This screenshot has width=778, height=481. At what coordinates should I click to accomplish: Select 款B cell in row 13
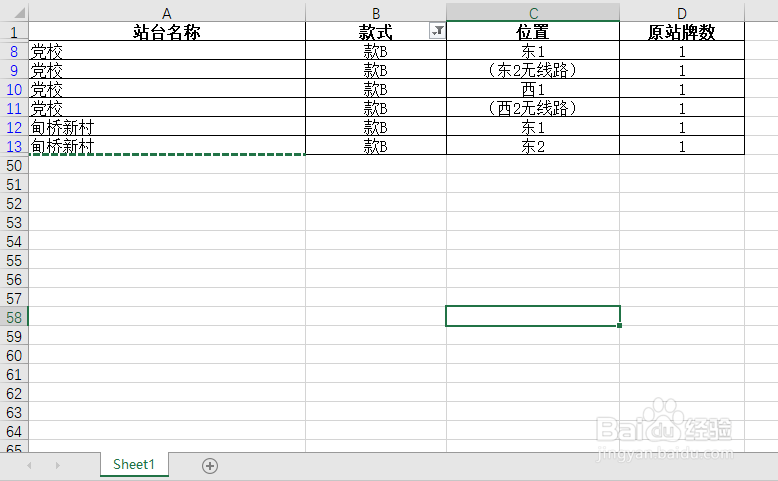coord(376,146)
